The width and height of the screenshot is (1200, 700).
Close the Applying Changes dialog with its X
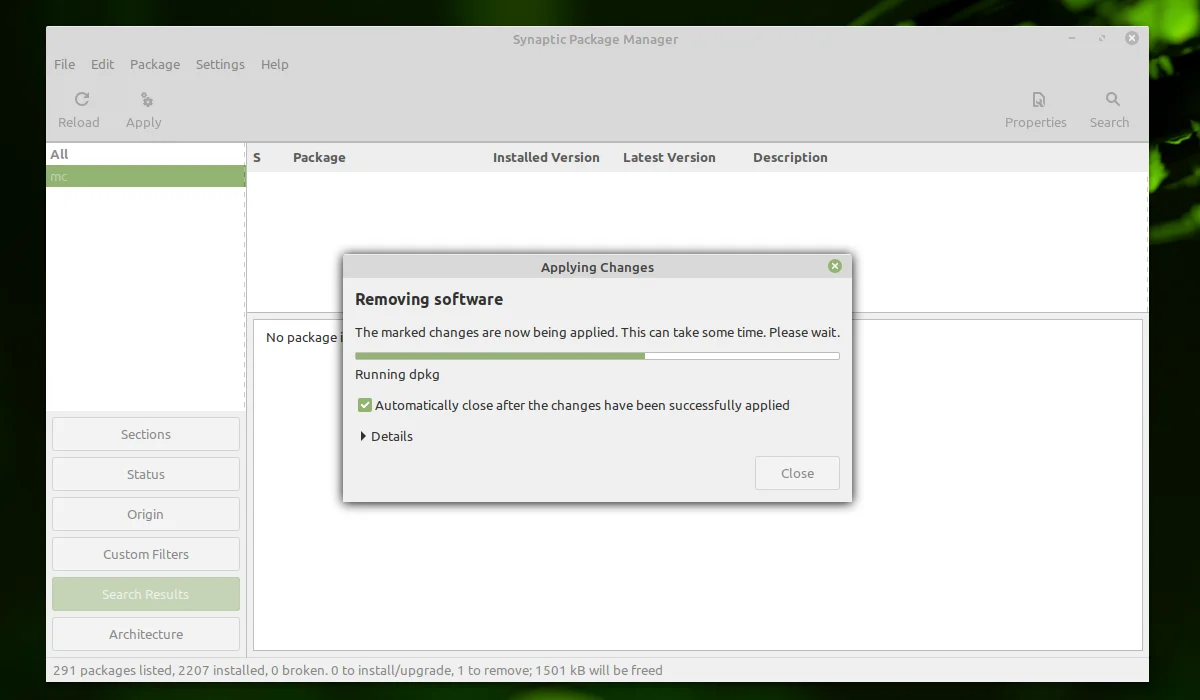(835, 266)
